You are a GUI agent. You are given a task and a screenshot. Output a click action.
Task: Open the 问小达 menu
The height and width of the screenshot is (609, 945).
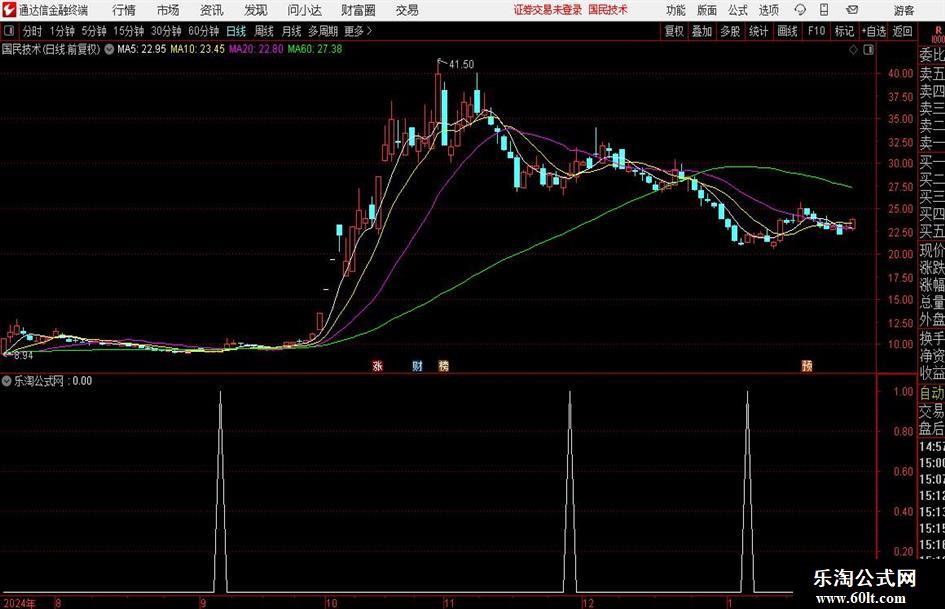[304, 10]
